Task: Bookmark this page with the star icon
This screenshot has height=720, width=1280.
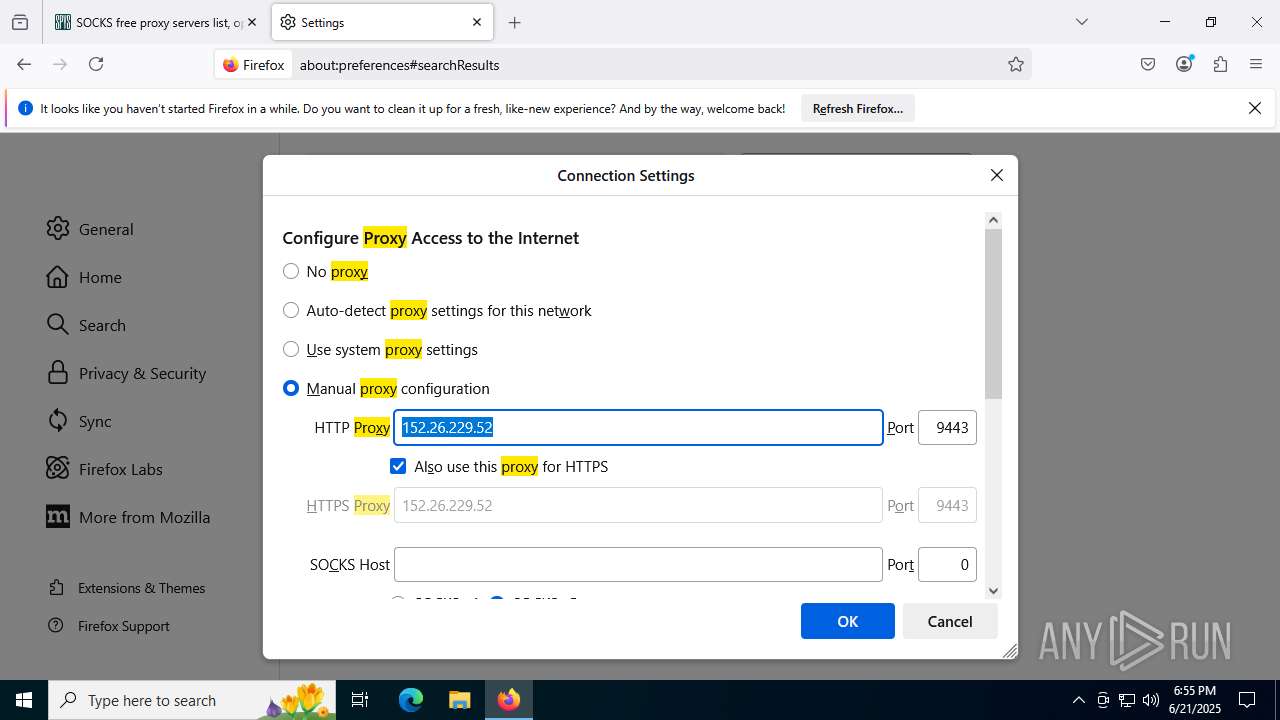Action: tap(1016, 64)
